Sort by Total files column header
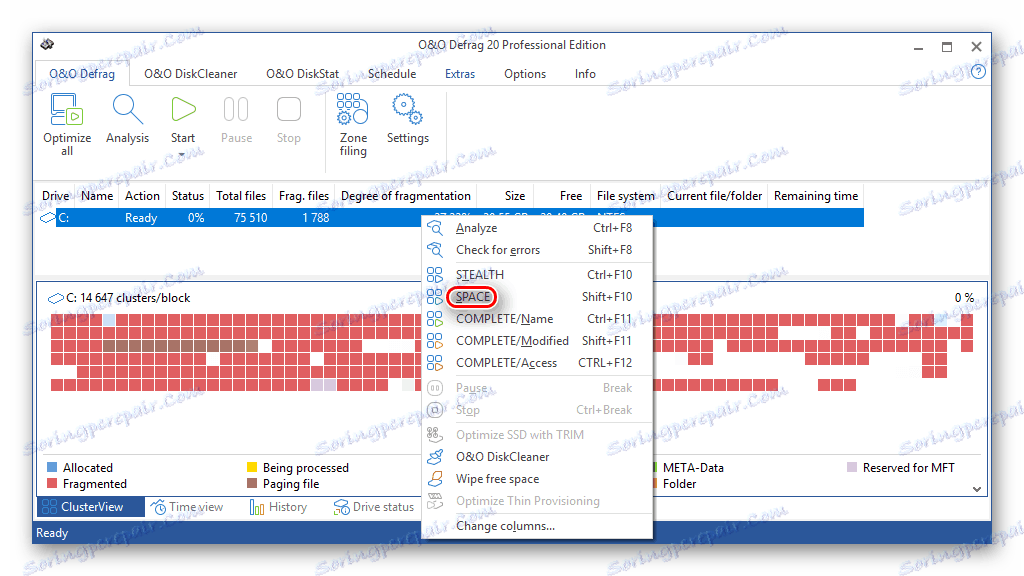This screenshot has width=1024, height=576. coord(241,196)
